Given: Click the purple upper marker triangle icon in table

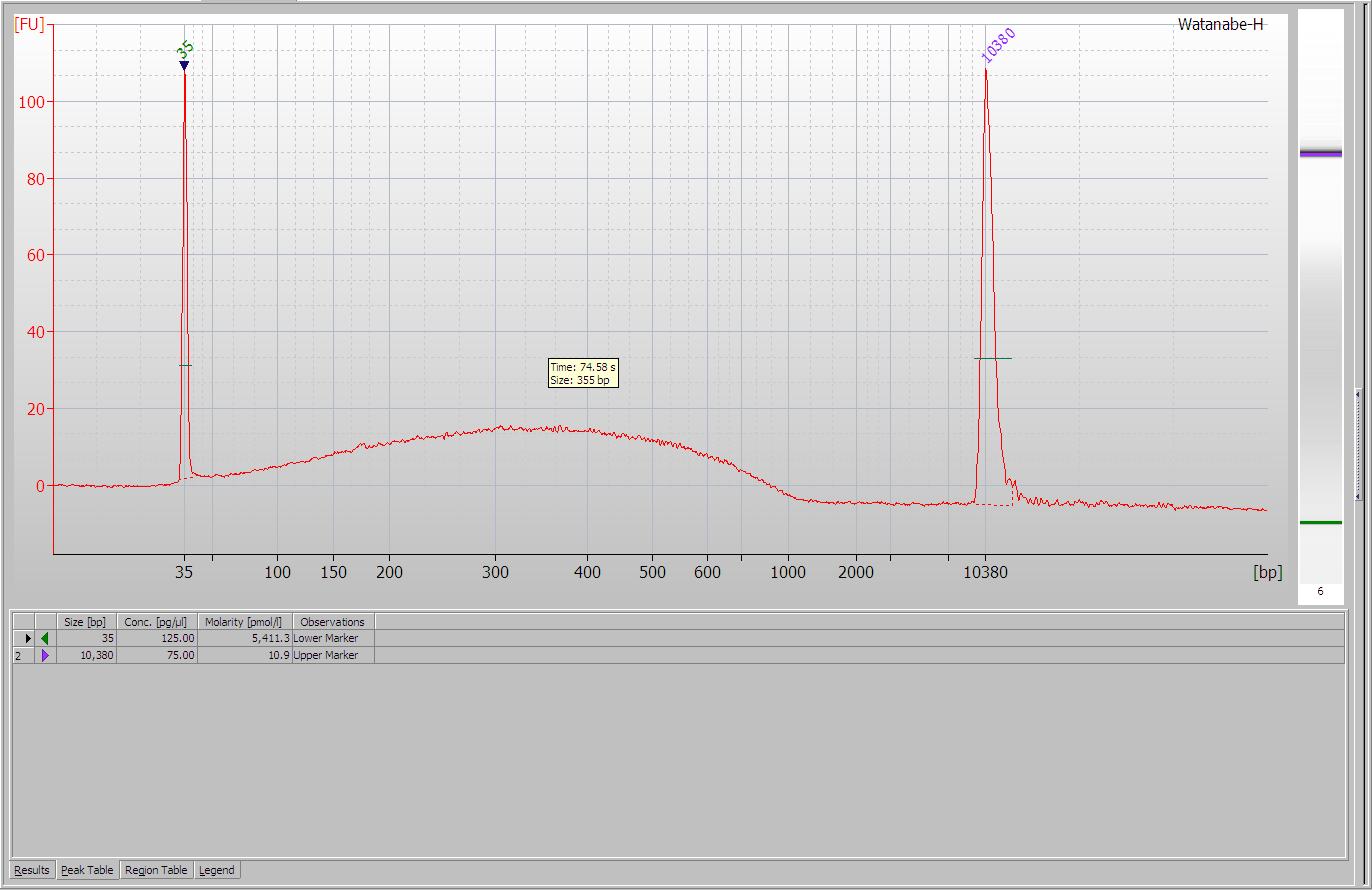Looking at the screenshot, I should 45,656.
